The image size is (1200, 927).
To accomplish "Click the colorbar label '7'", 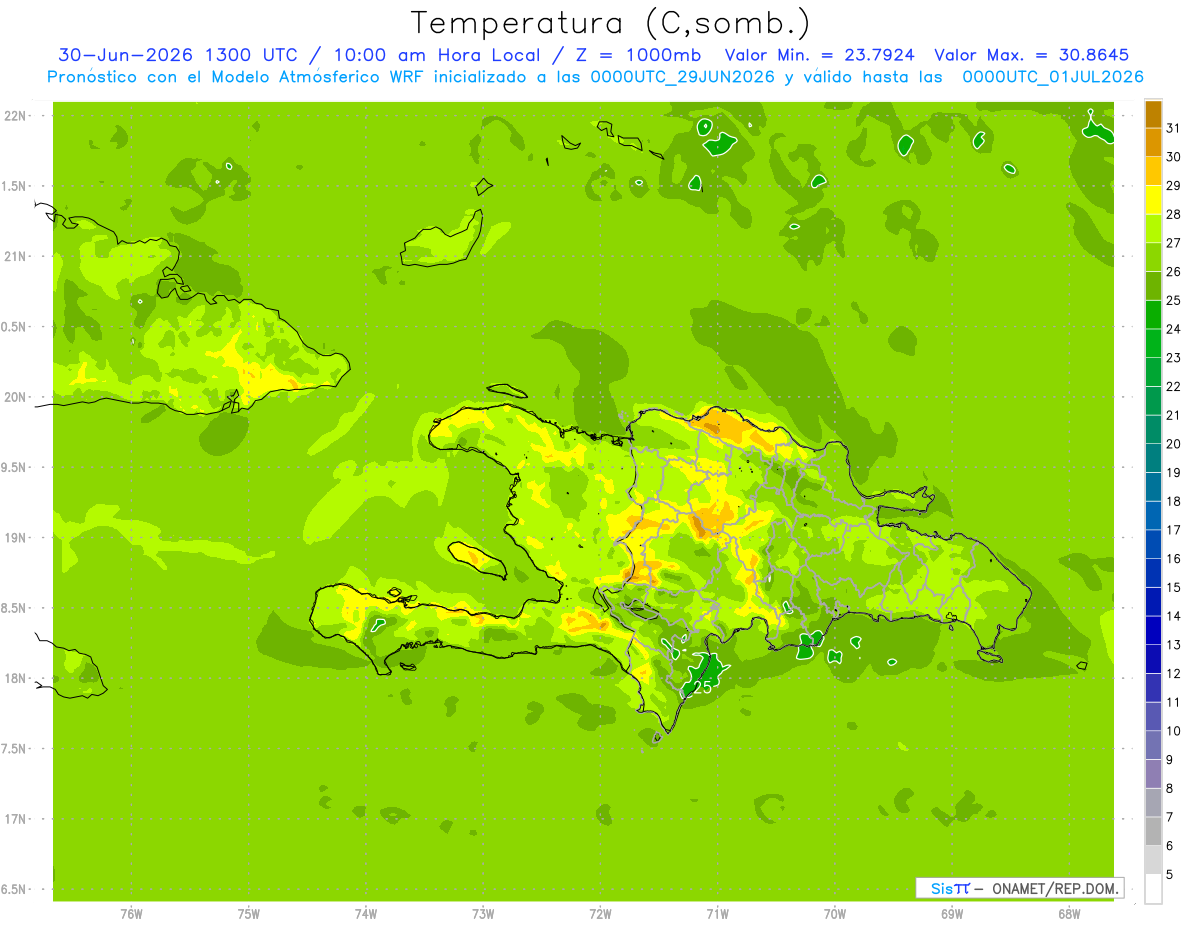I will [1170, 817].
